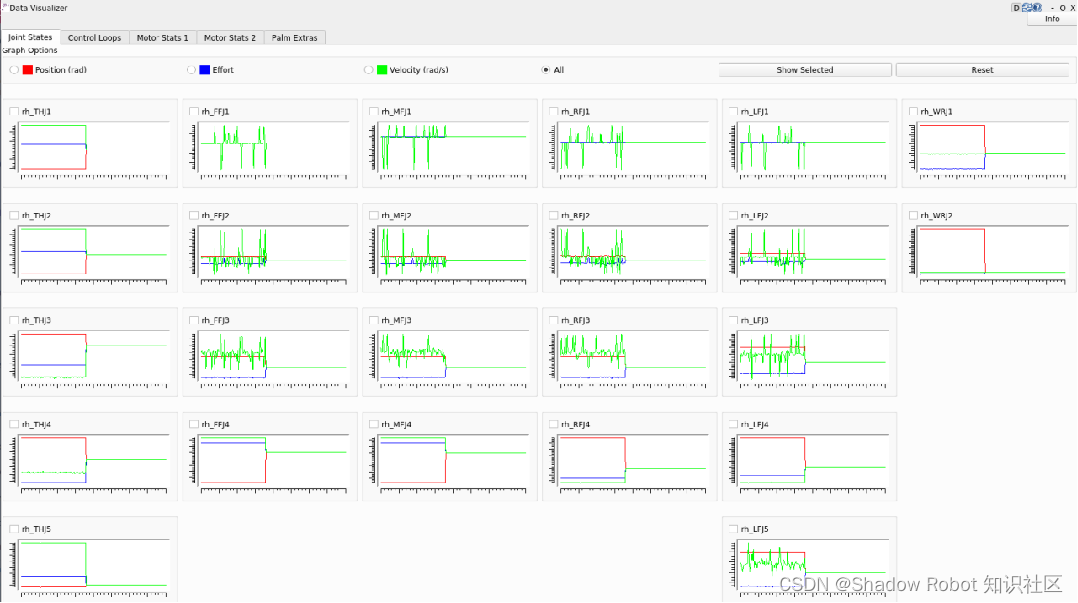Enable the rh_THJ3 checkbox
Viewport: 1078px width, 603px height.
point(14,320)
